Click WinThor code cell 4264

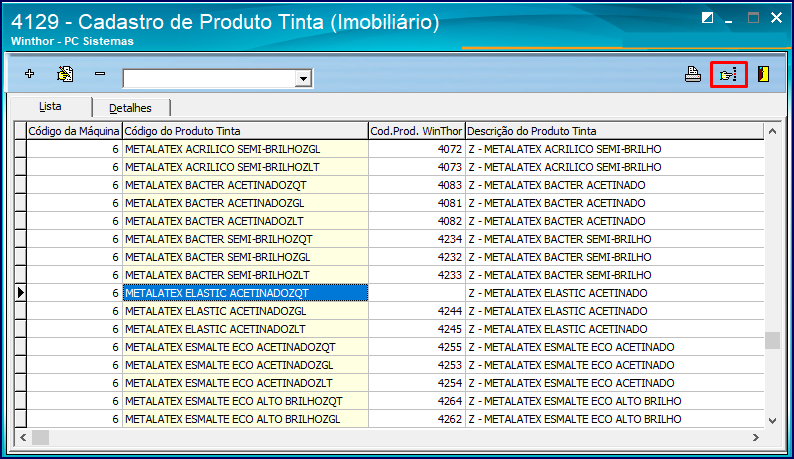click(x=416, y=401)
